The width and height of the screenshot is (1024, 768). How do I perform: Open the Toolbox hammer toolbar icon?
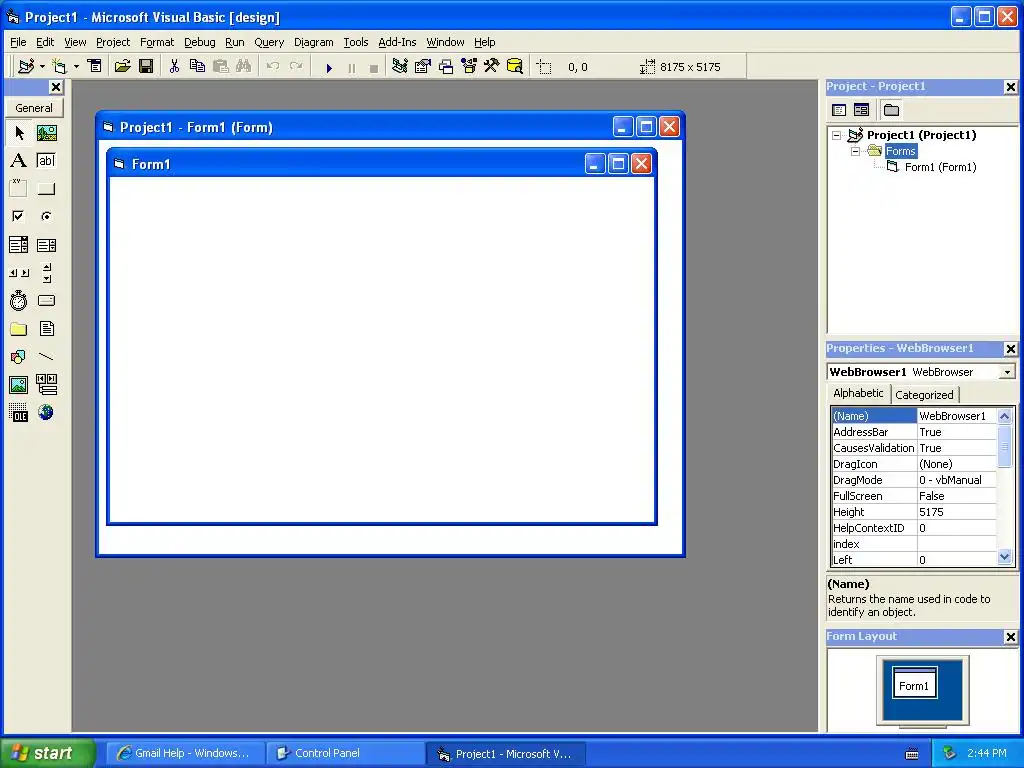coord(492,67)
